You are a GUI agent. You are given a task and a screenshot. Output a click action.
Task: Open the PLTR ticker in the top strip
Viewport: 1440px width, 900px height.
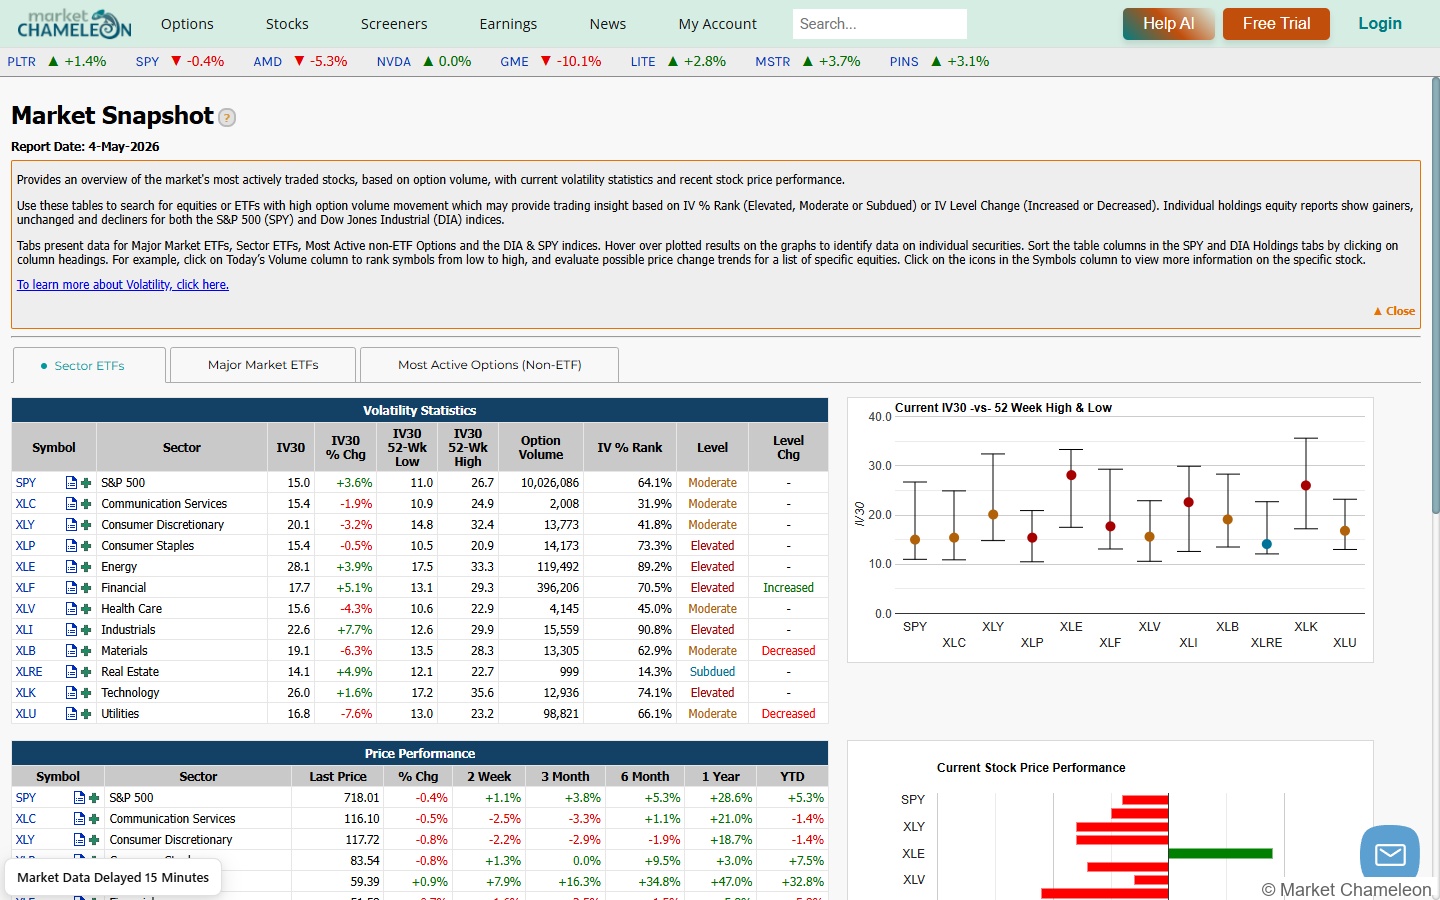point(21,62)
